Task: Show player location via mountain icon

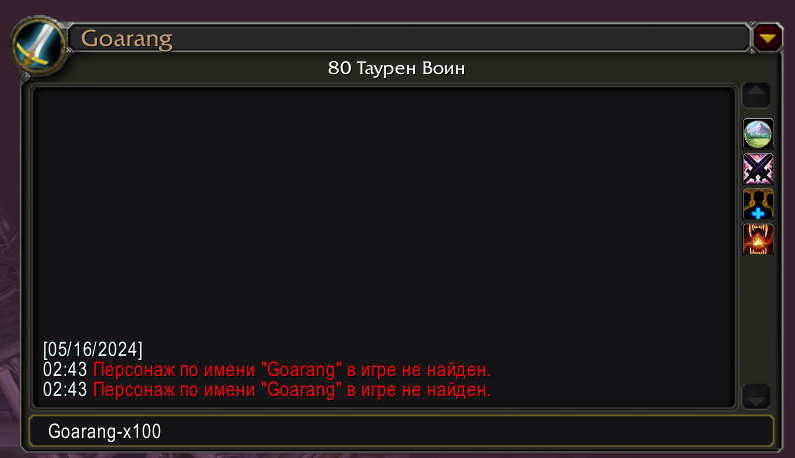Action: point(758,133)
